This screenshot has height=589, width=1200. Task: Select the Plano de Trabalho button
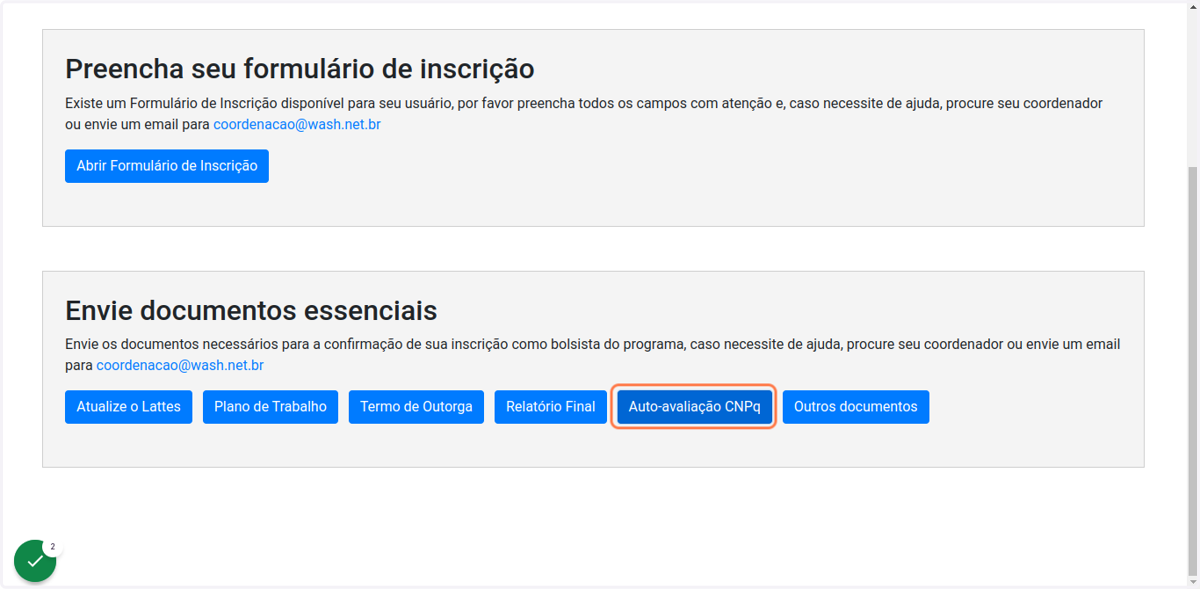(270, 407)
